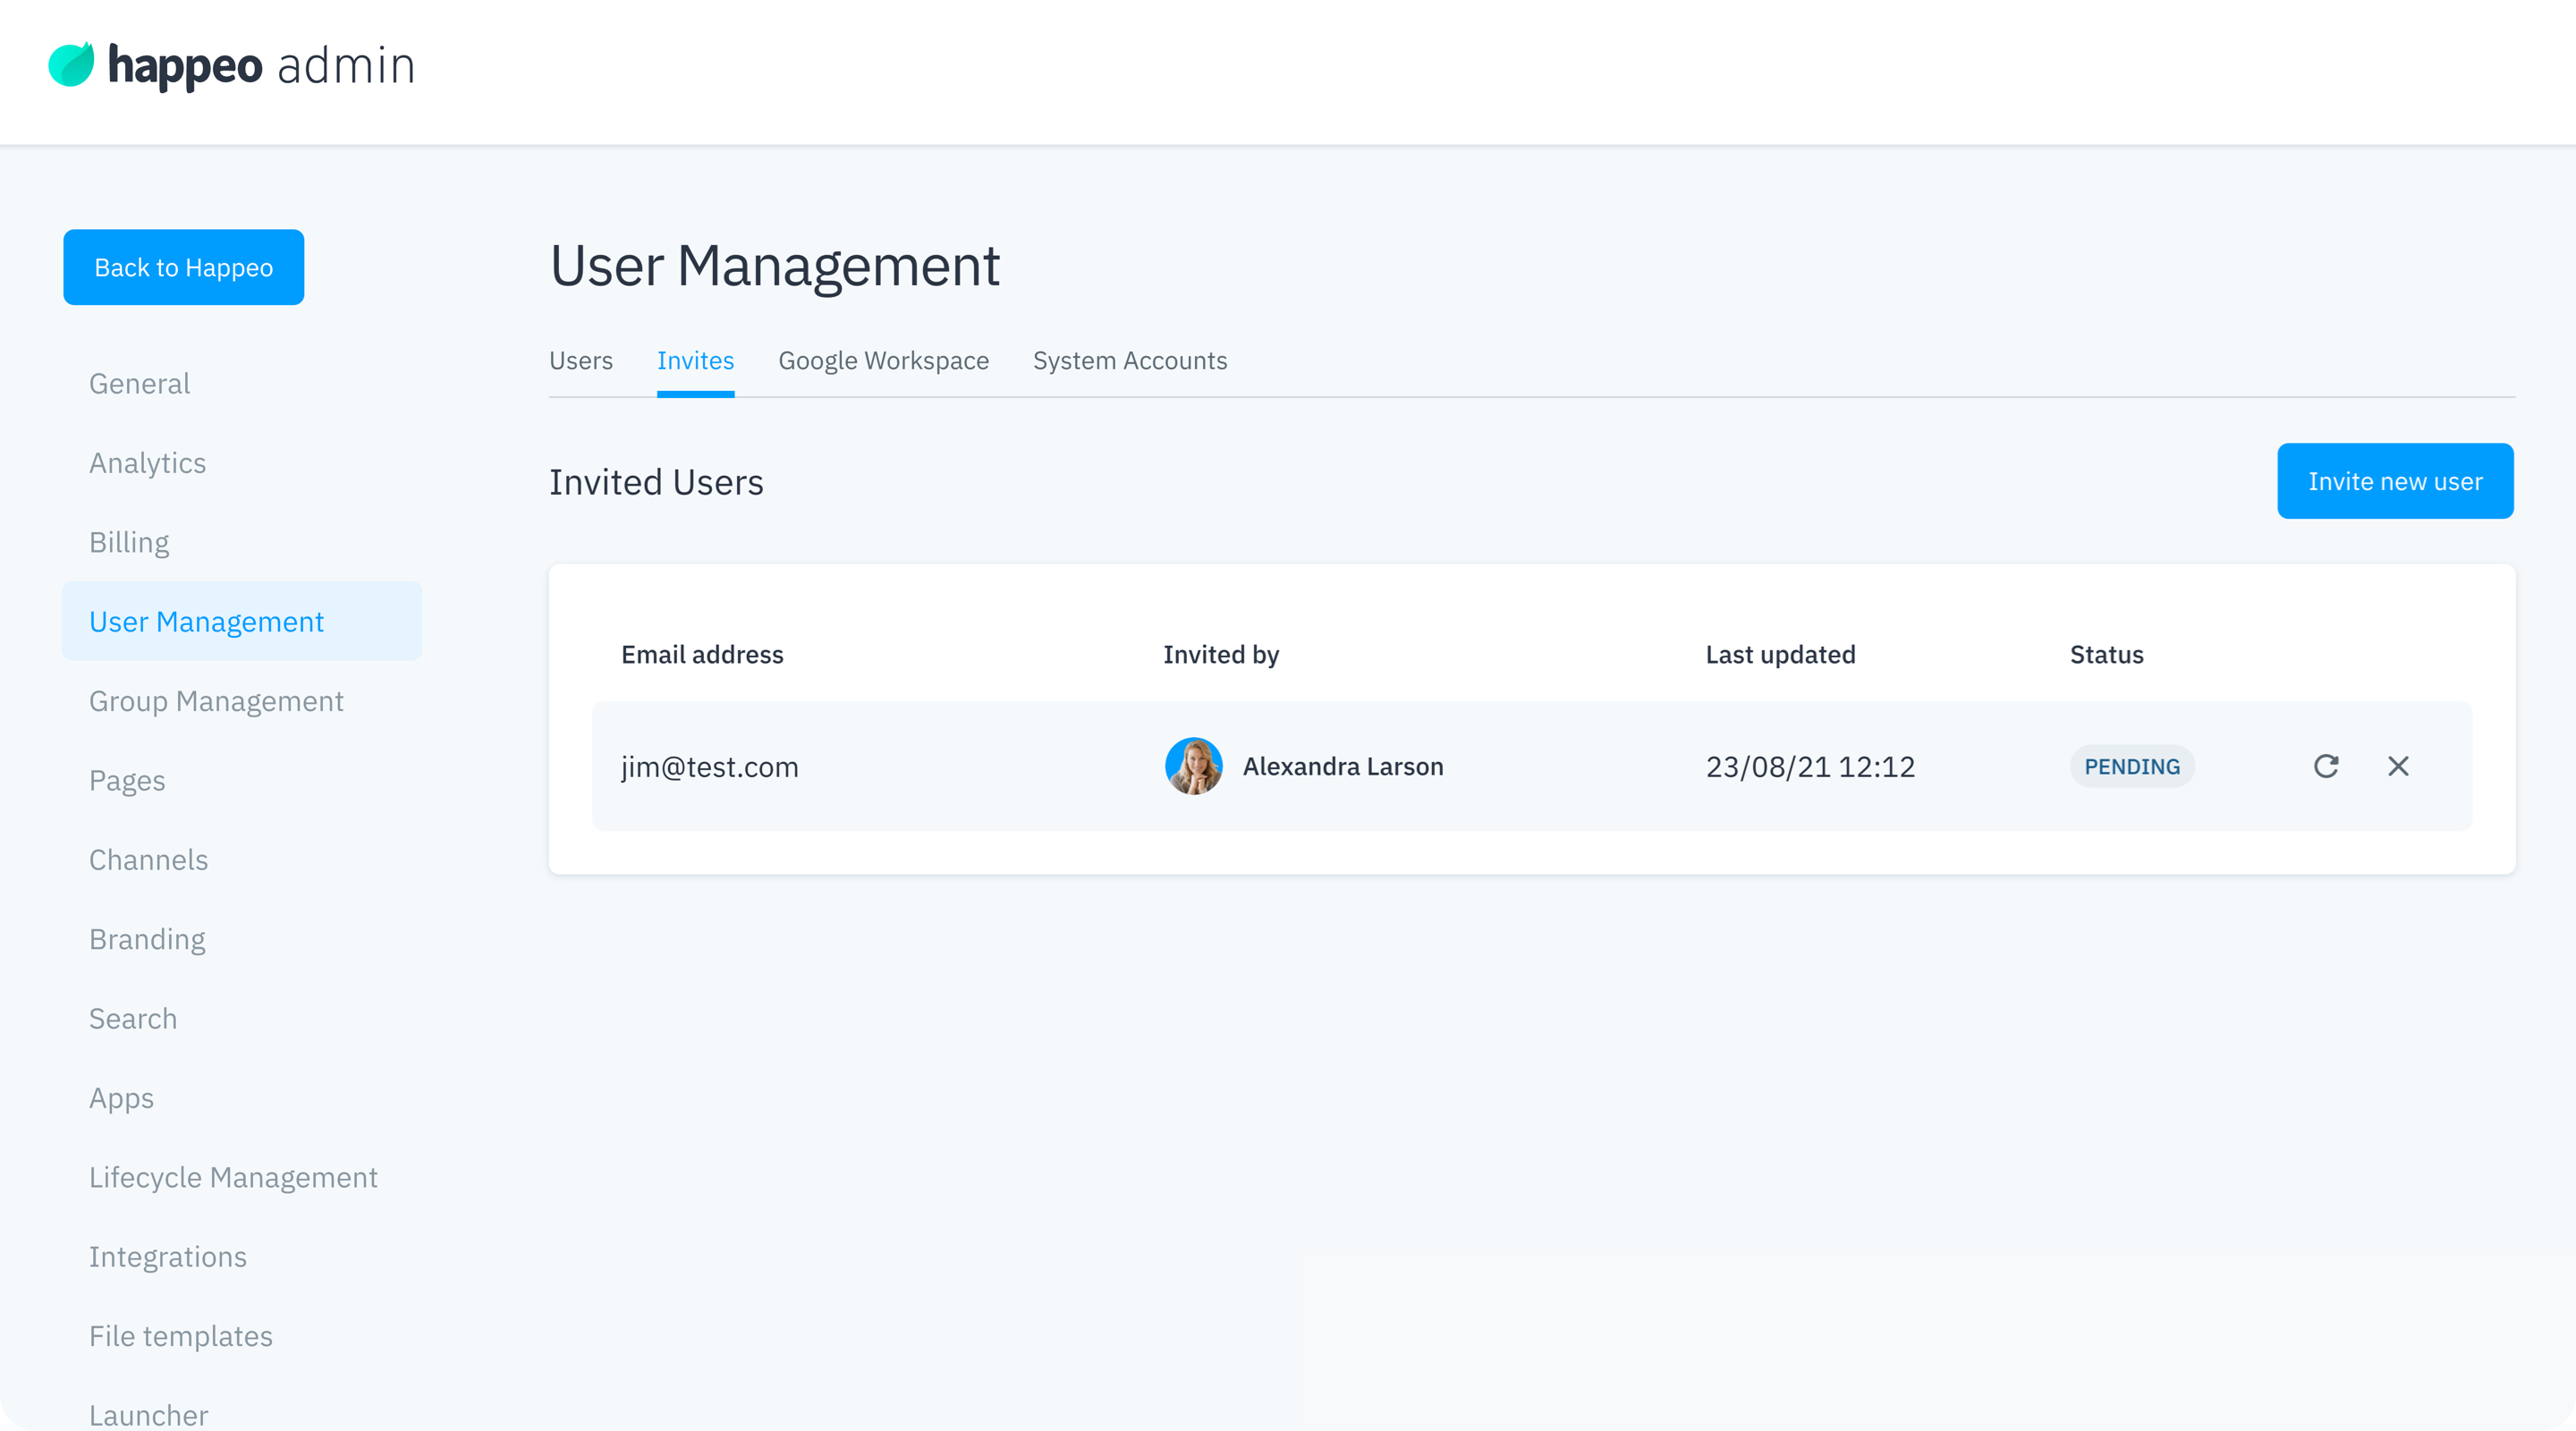The width and height of the screenshot is (2576, 1431).
Task: Open Integrations in the sidebar
Action: pos(168,1257)
